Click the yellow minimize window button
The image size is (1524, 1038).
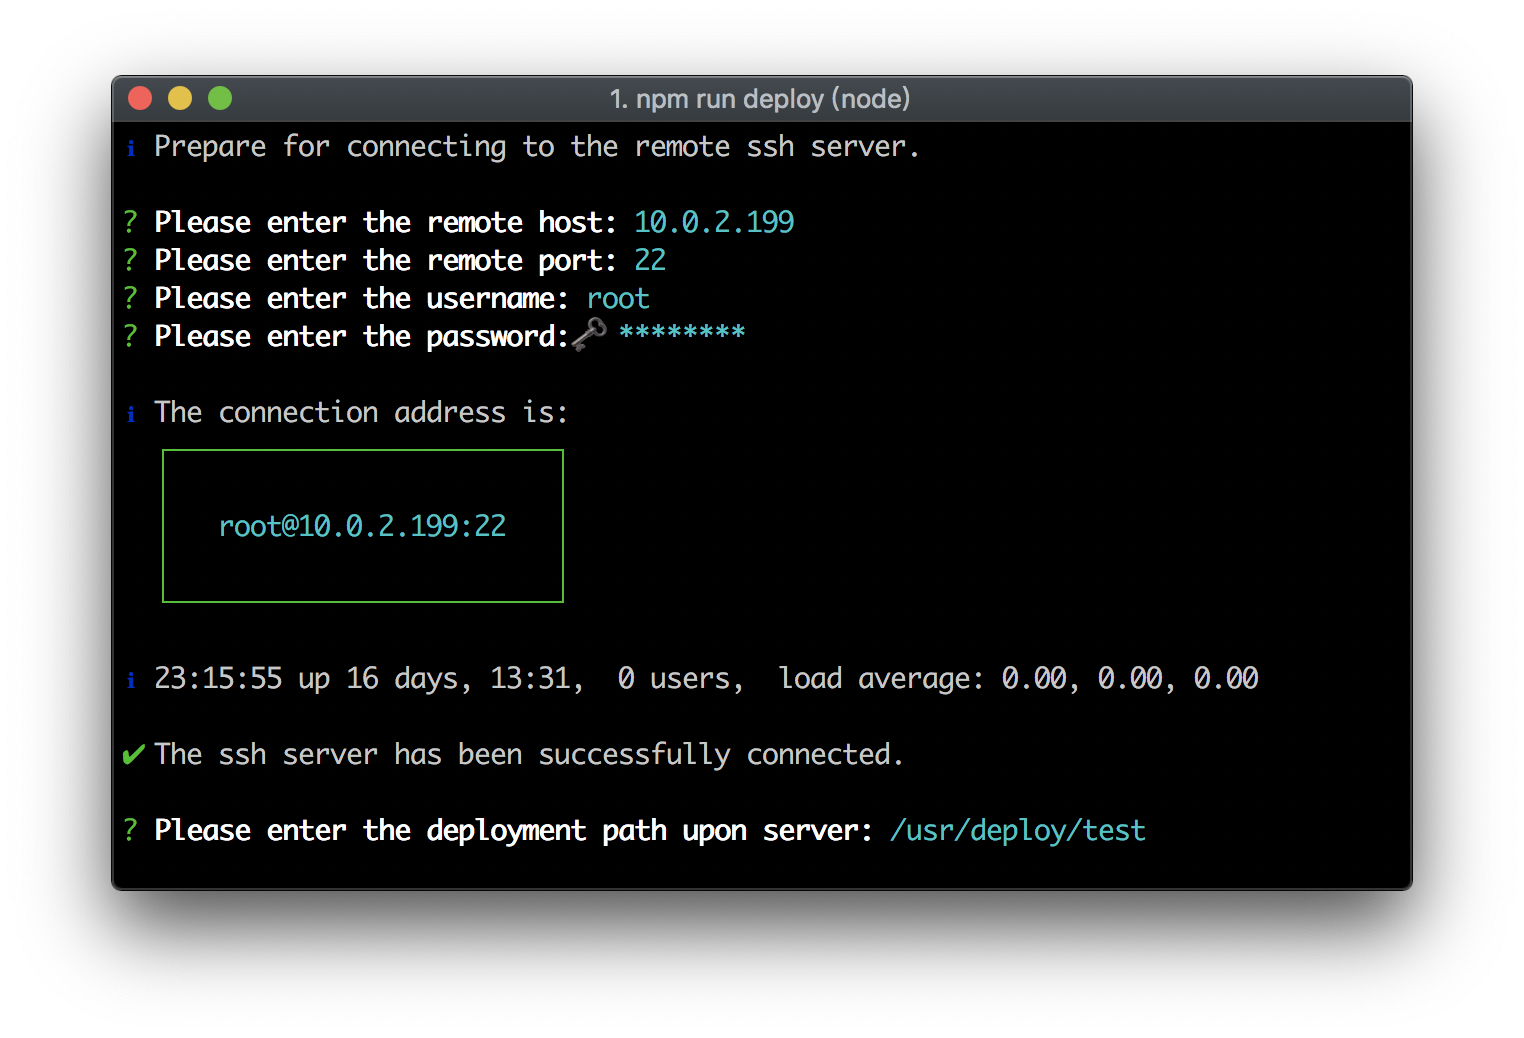click(x=180, y=98)
